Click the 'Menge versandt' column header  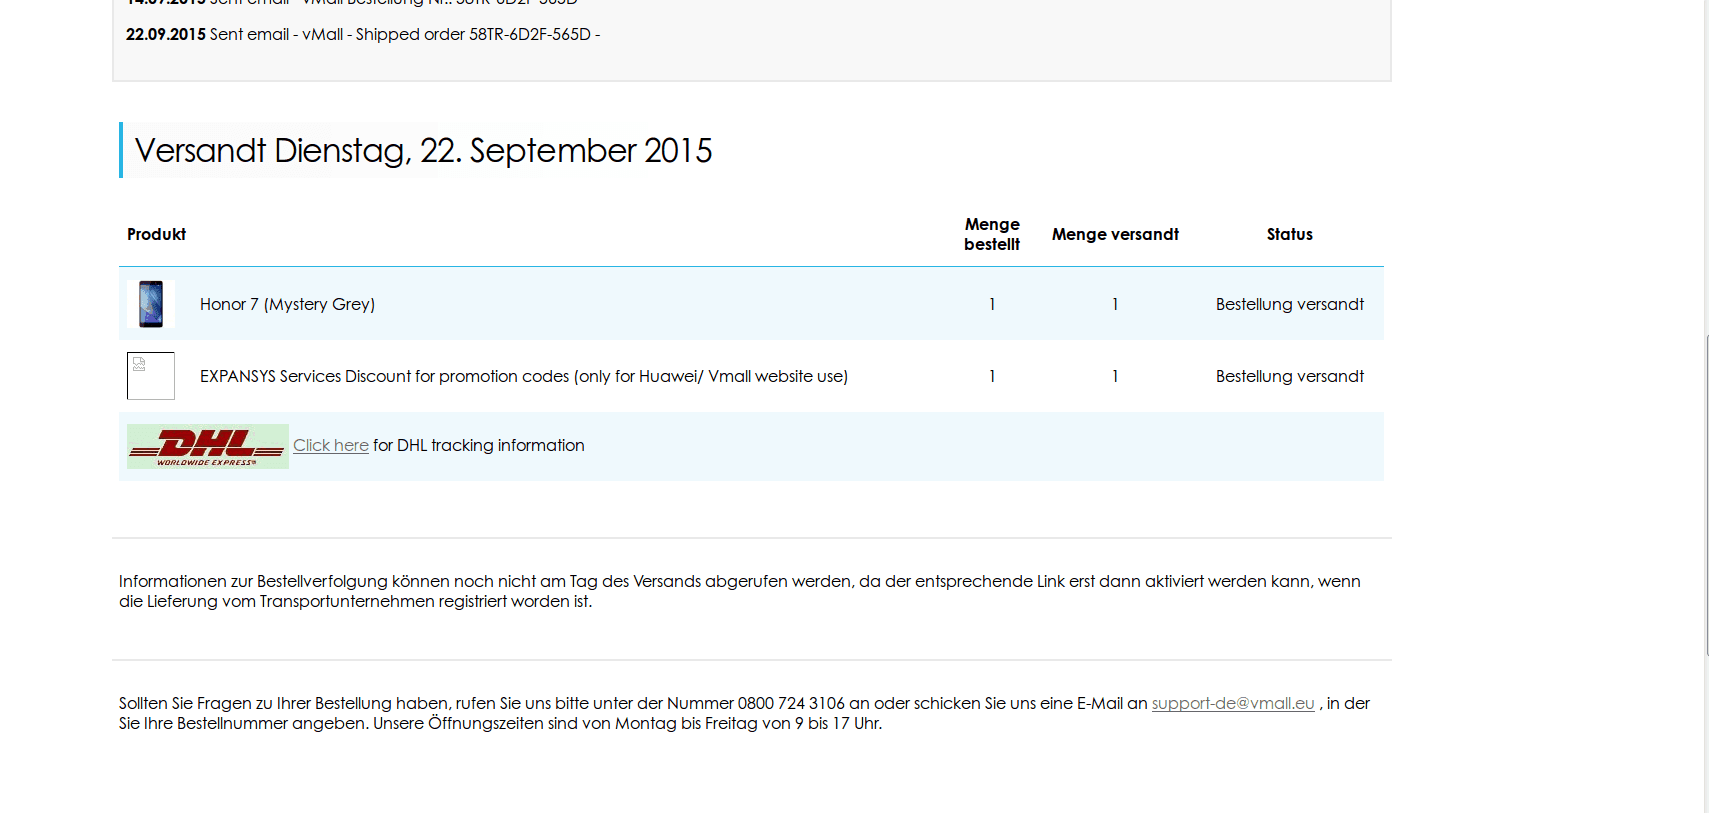(x=1115, y=234)
